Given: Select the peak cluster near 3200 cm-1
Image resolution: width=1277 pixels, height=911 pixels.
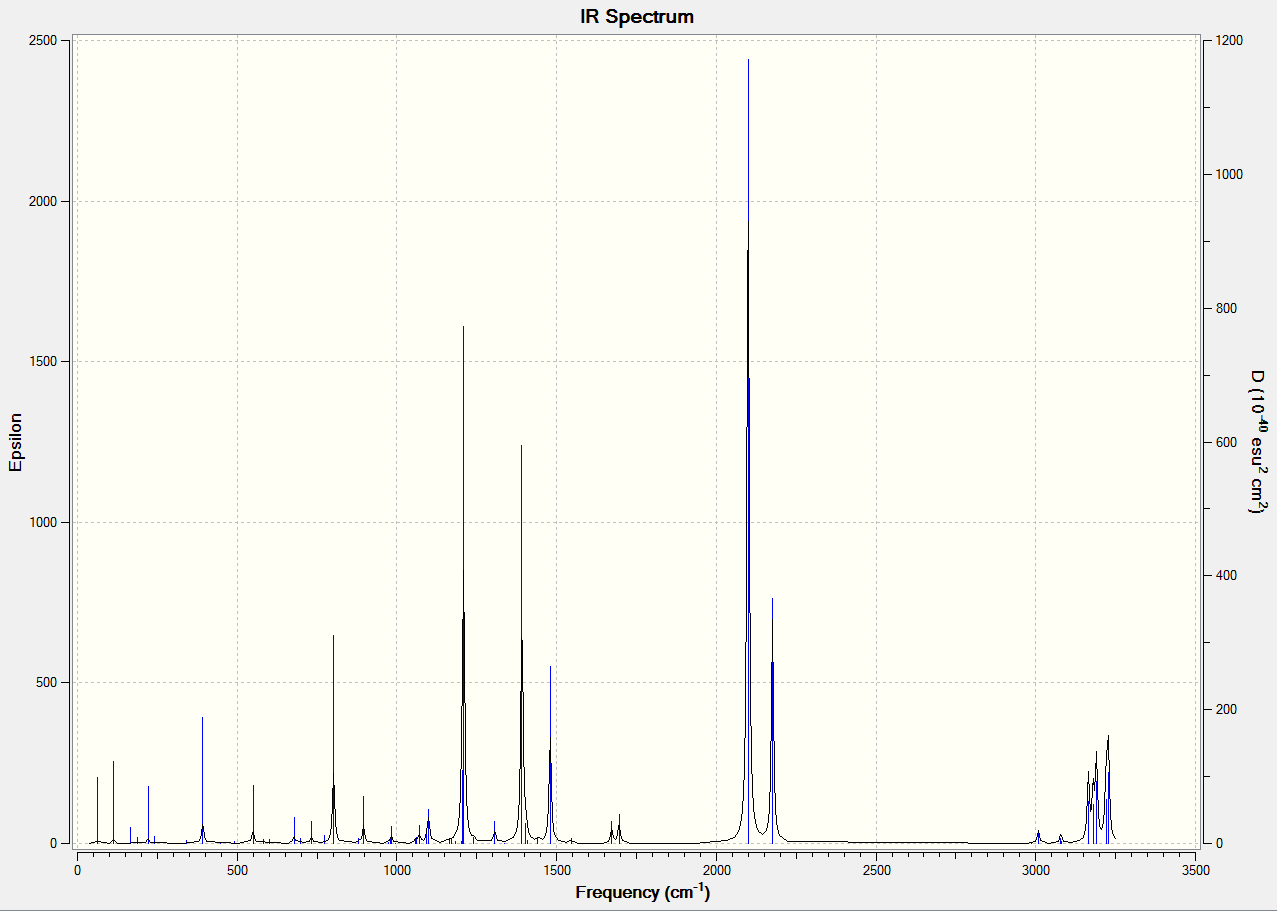Looking at the screenshot, I should click(1098, 790).
